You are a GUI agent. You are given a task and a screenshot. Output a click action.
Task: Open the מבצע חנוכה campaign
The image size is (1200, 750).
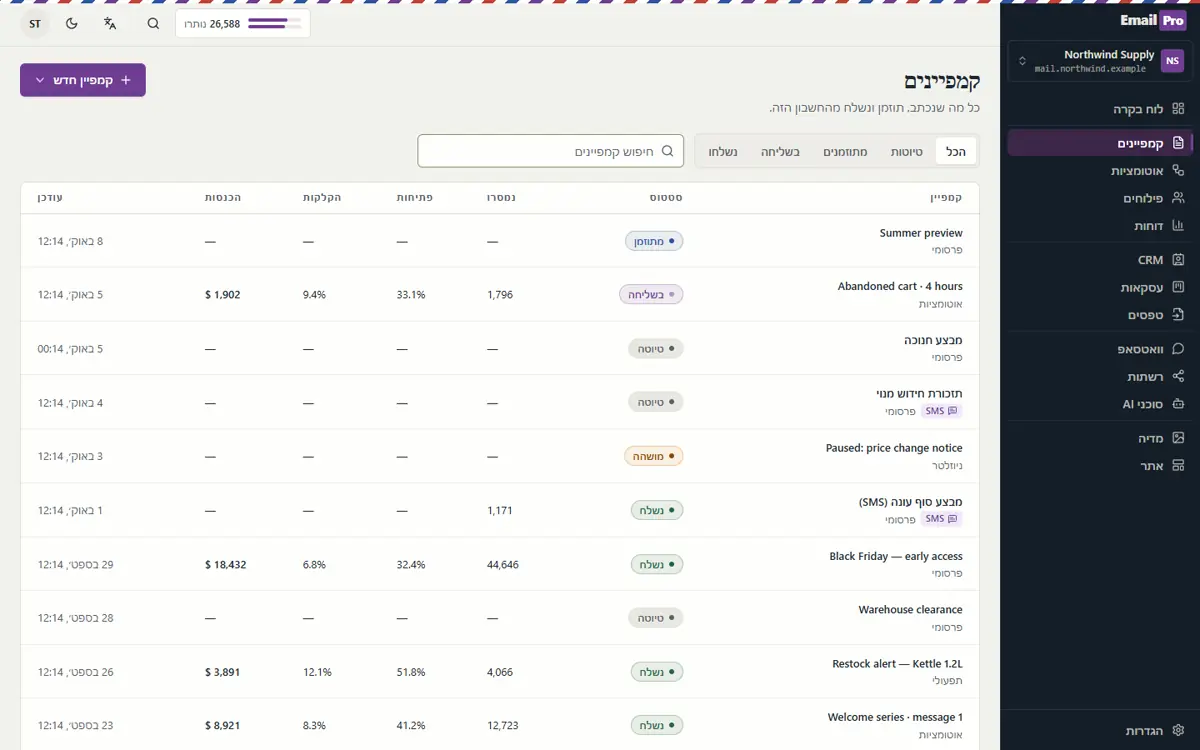[x=933, y=340]
